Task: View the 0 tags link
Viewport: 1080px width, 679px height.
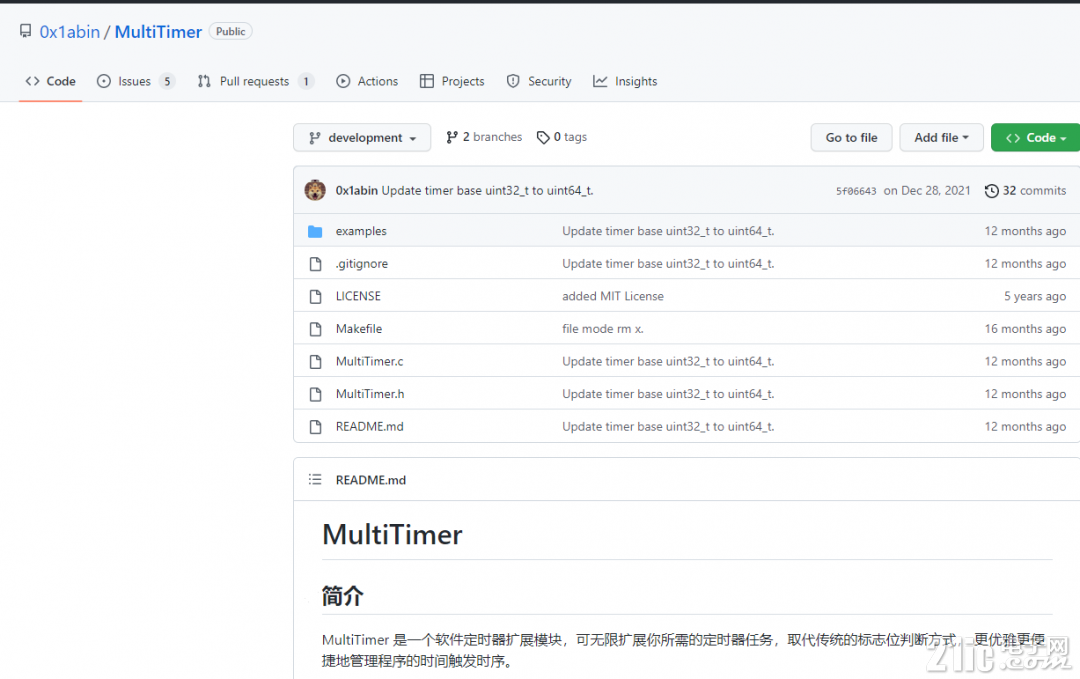Action: tap(562, 137)
